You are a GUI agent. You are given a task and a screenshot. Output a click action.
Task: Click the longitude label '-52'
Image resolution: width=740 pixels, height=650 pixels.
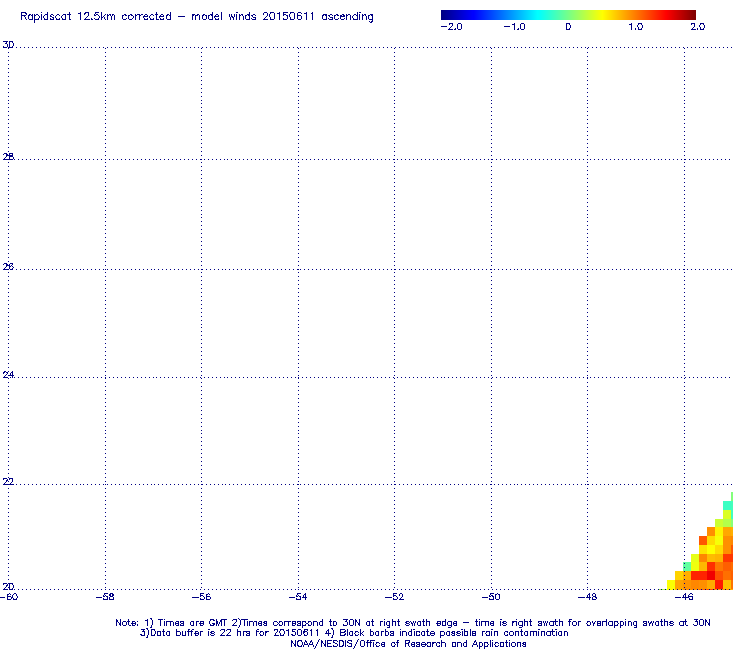[x=395, y=597]
